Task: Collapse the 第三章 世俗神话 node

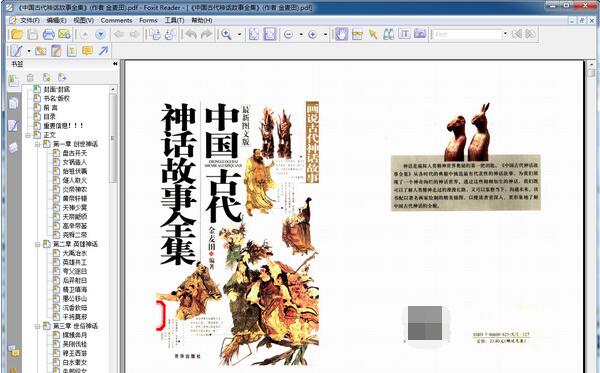Action: (38, 326)
